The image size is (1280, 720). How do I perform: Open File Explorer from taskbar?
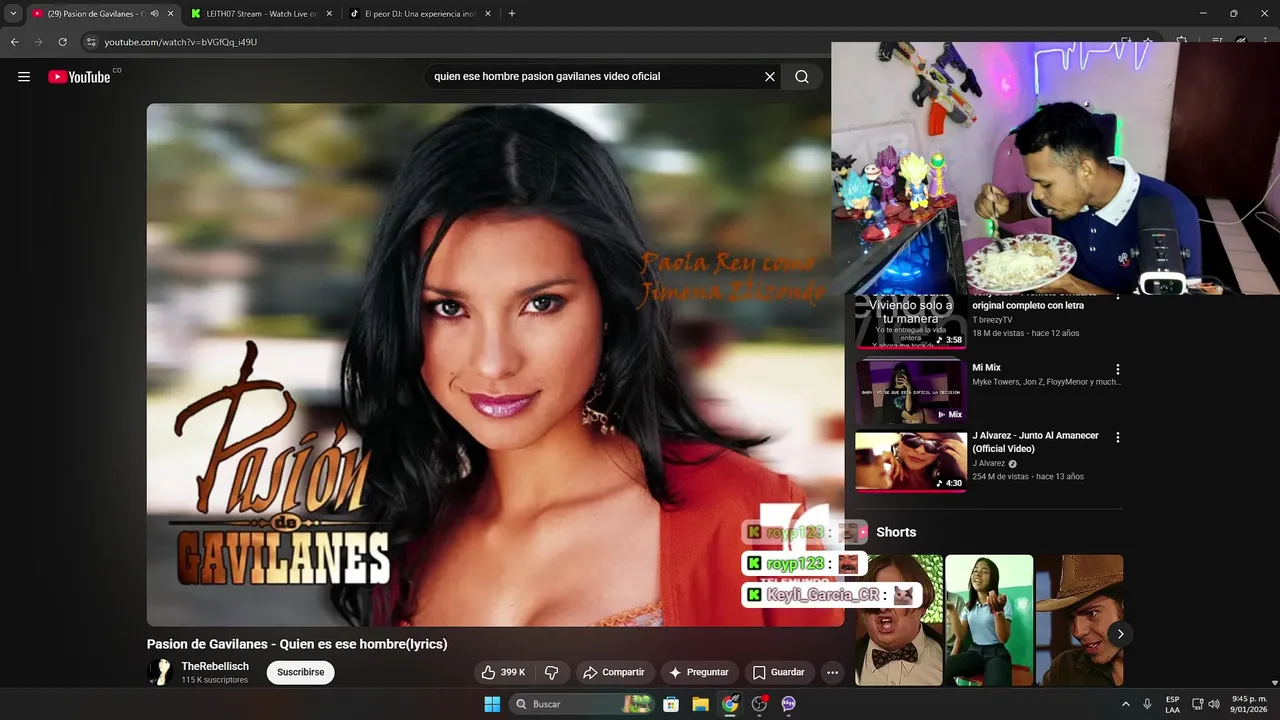coord(700,704)
